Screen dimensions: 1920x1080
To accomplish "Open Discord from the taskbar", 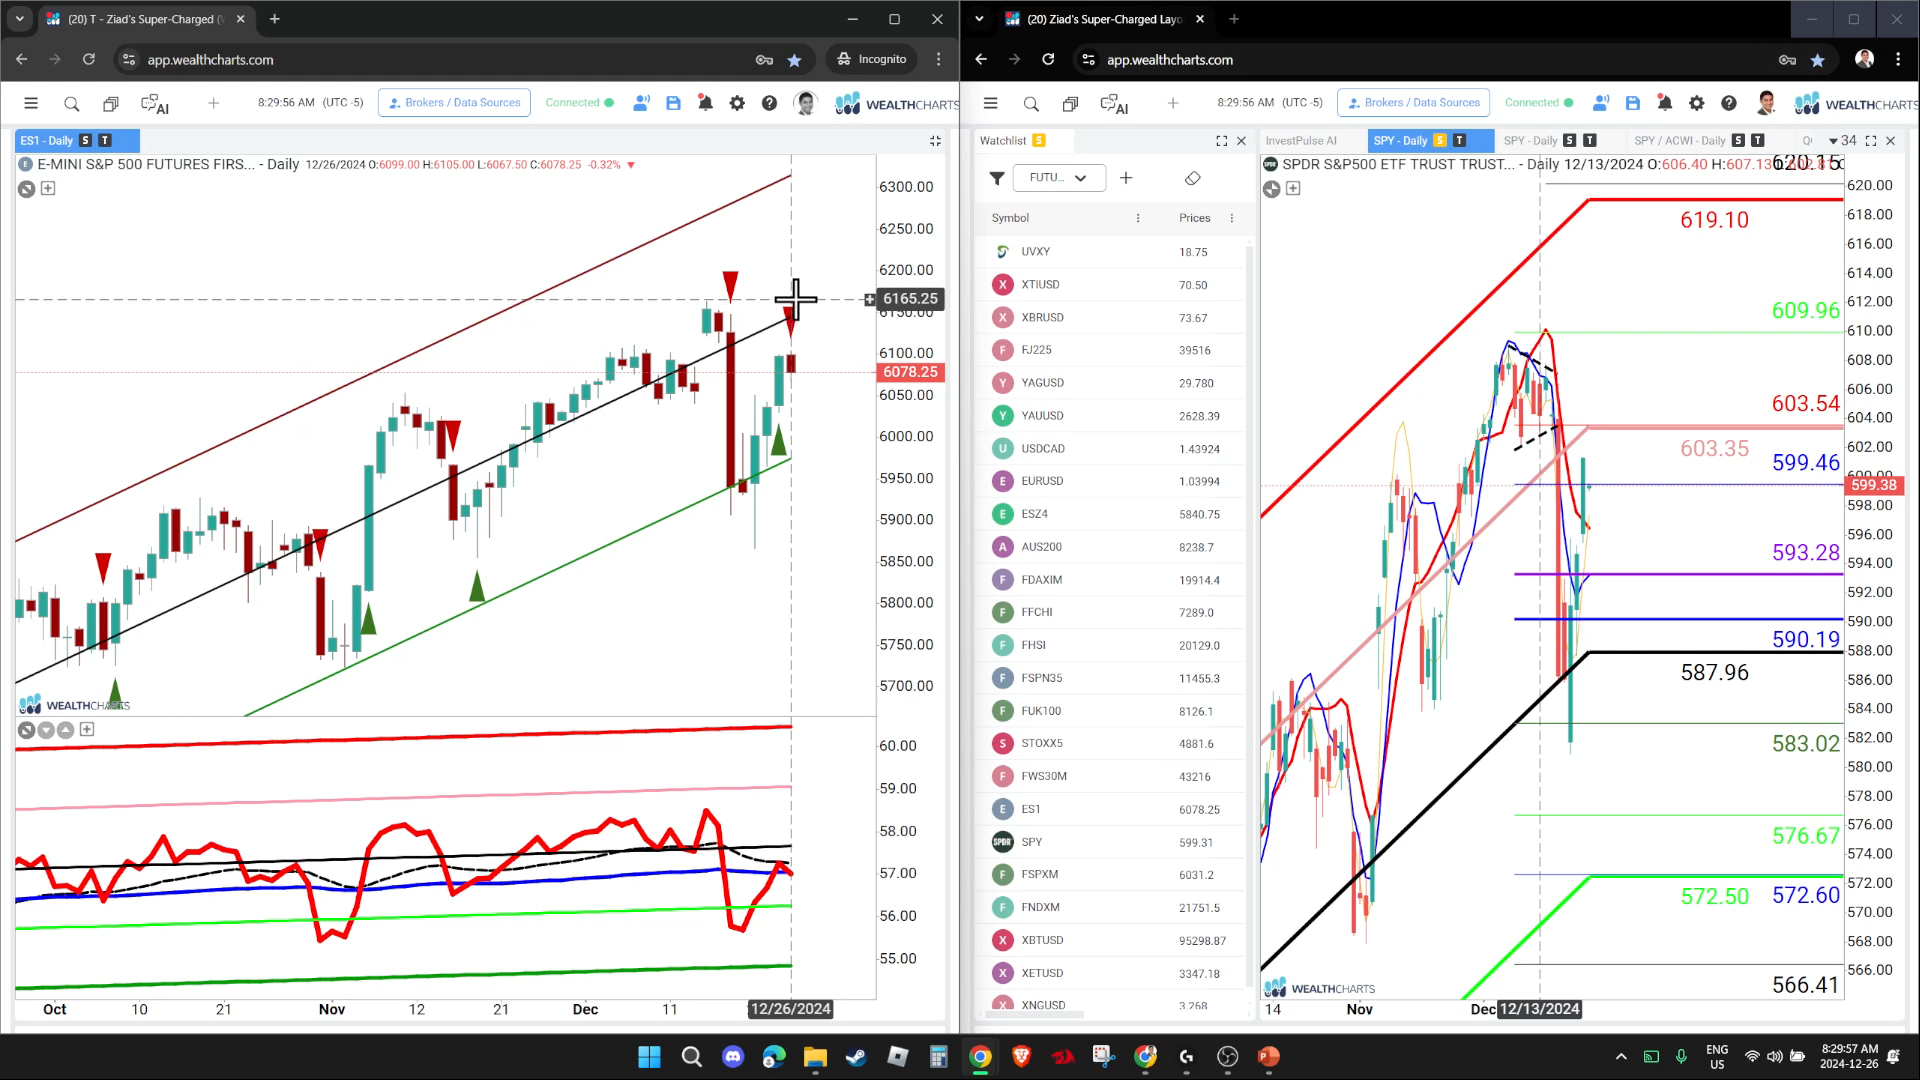I will click(733, 1056).
